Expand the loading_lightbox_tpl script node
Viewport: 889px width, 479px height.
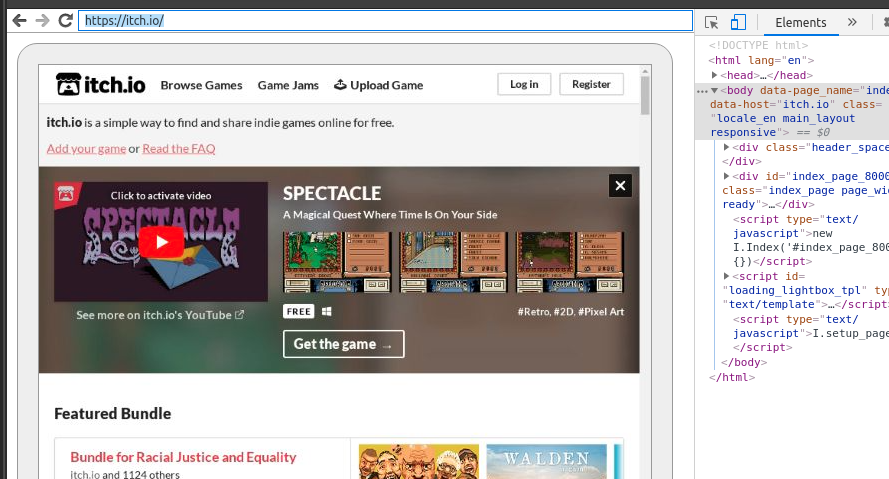point(726,276)
